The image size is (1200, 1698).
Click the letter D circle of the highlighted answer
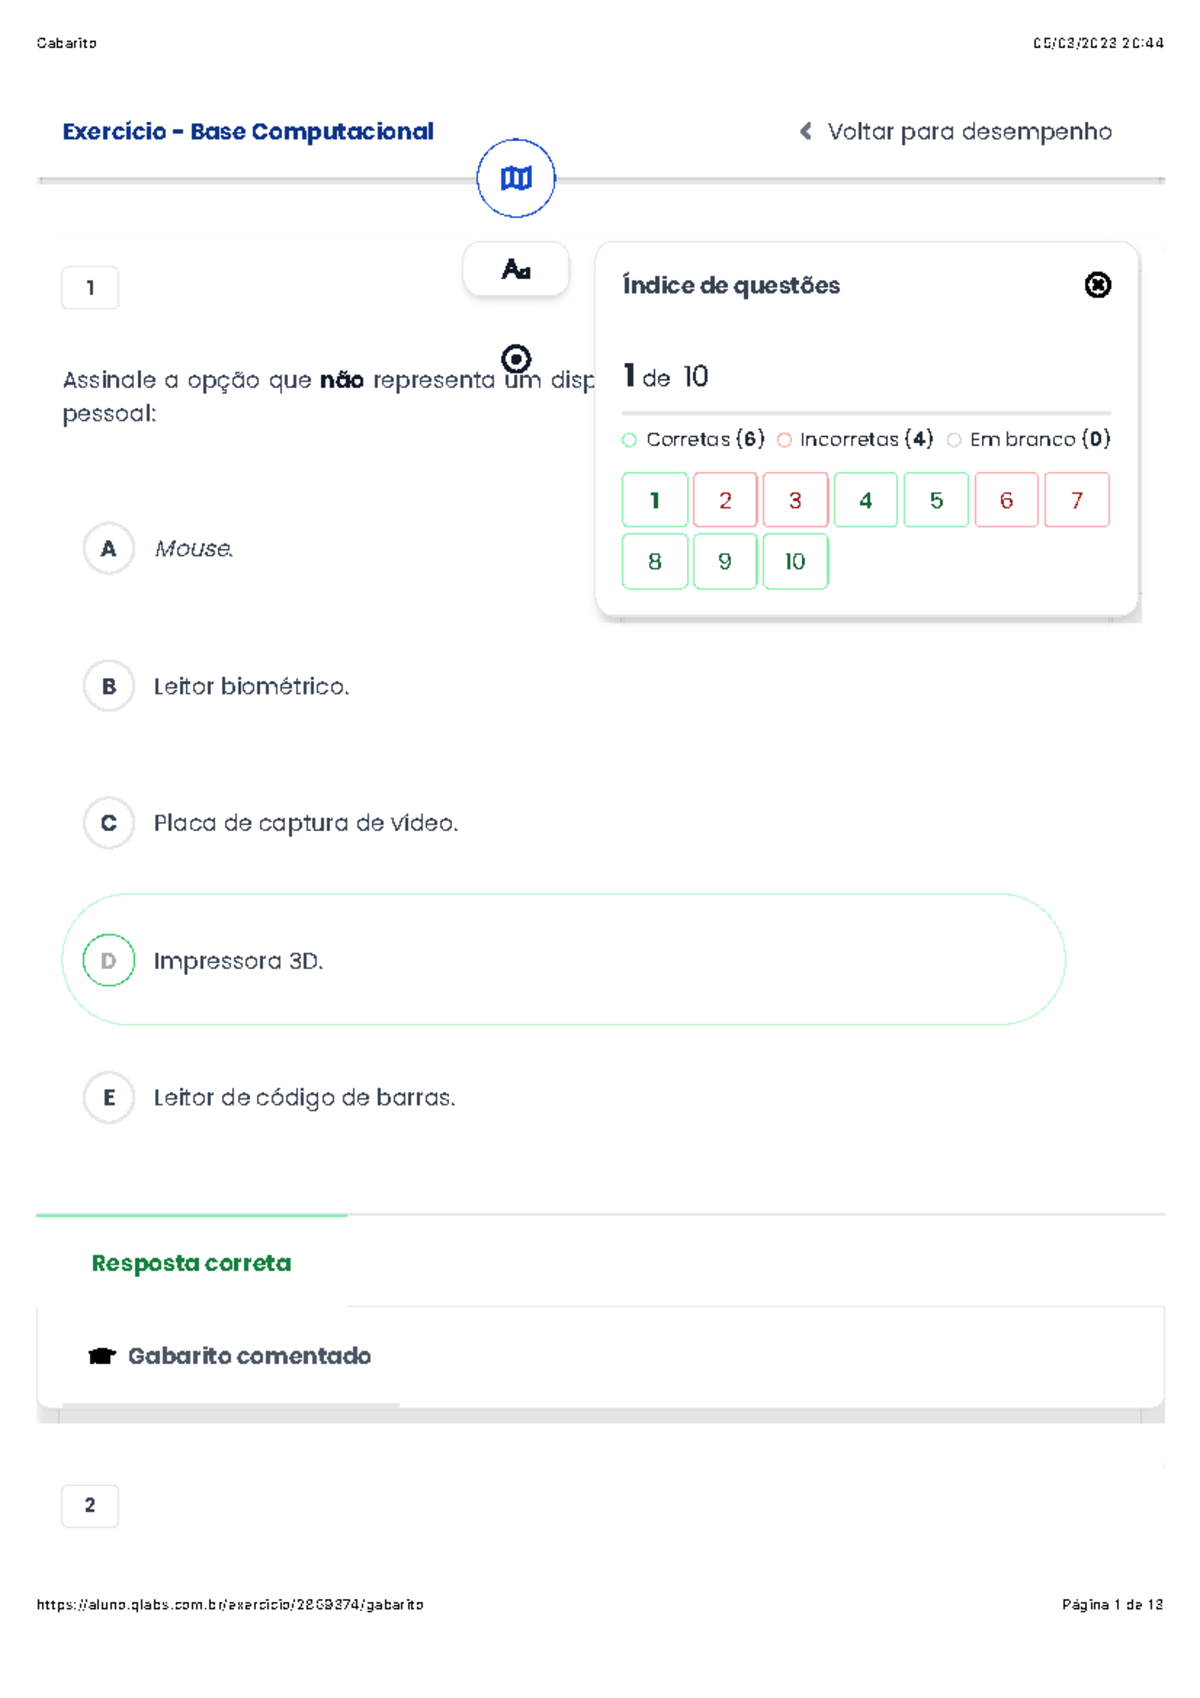pyautogui.click(x=107, y=959)
